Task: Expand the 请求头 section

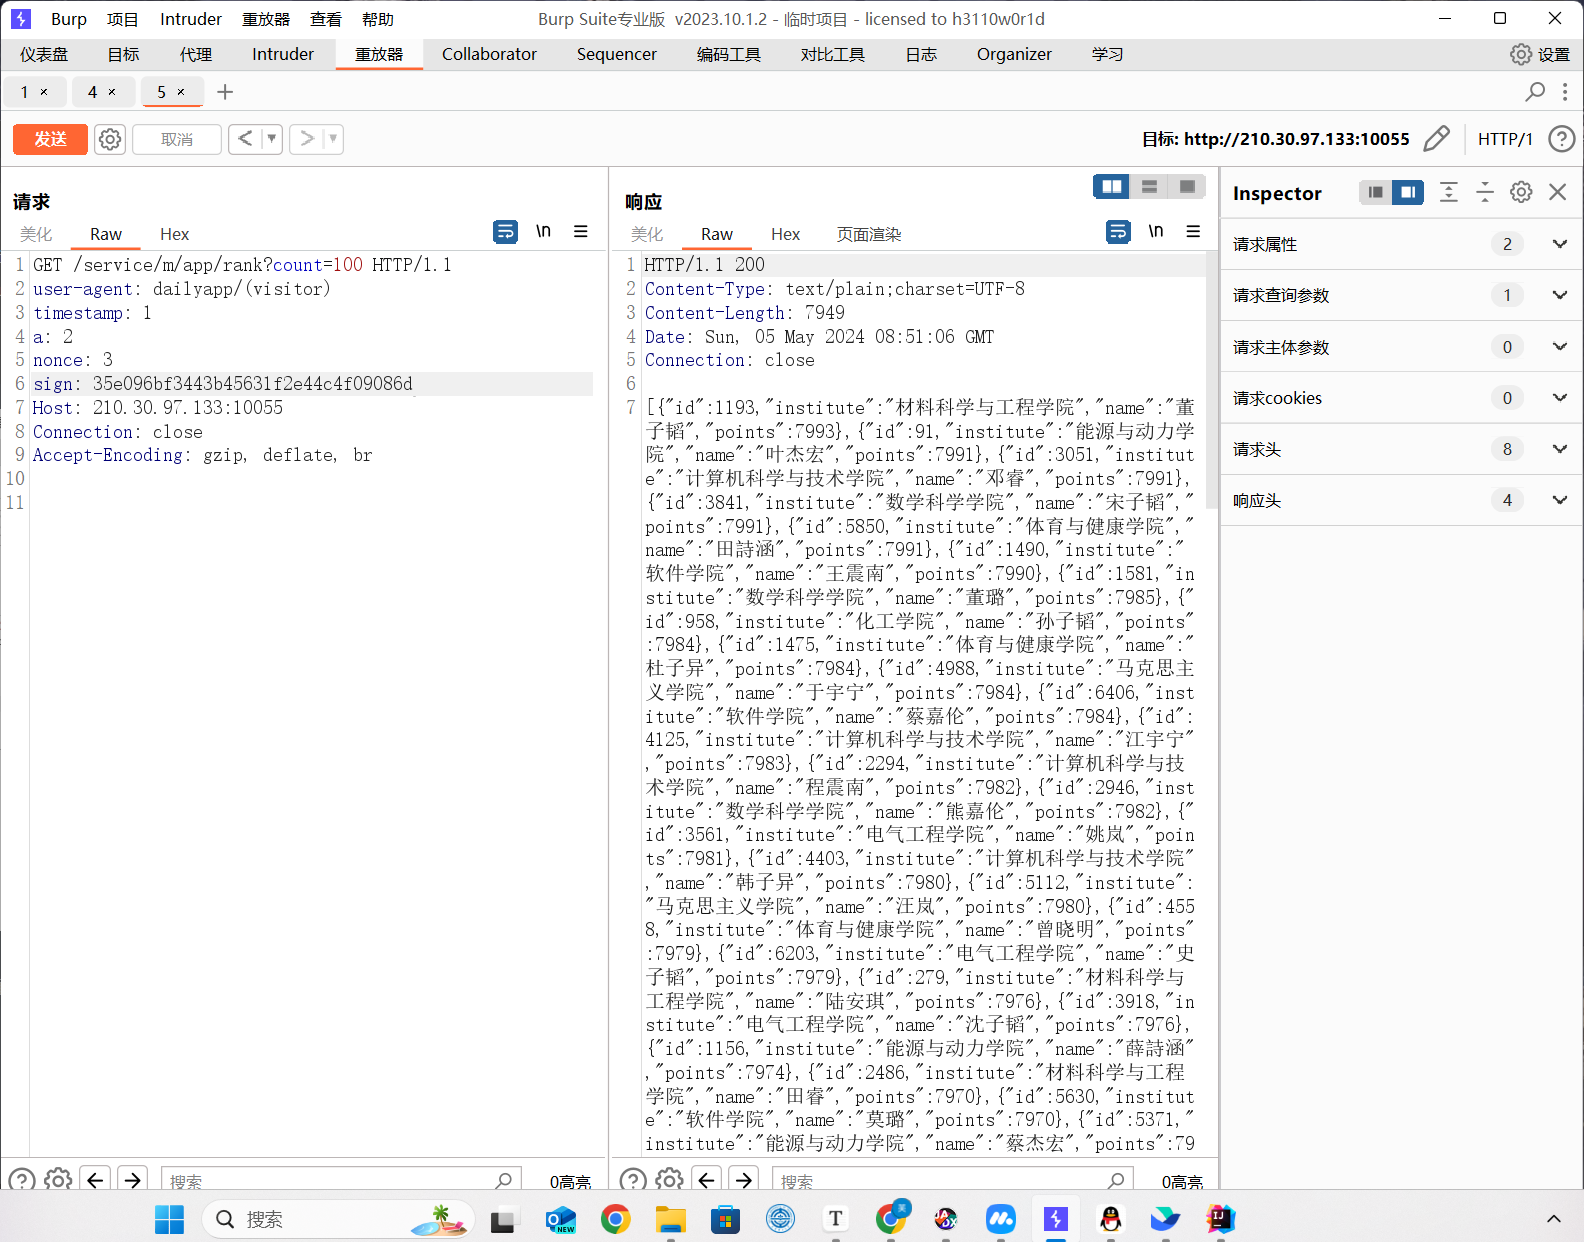Action: (1559, 449)
